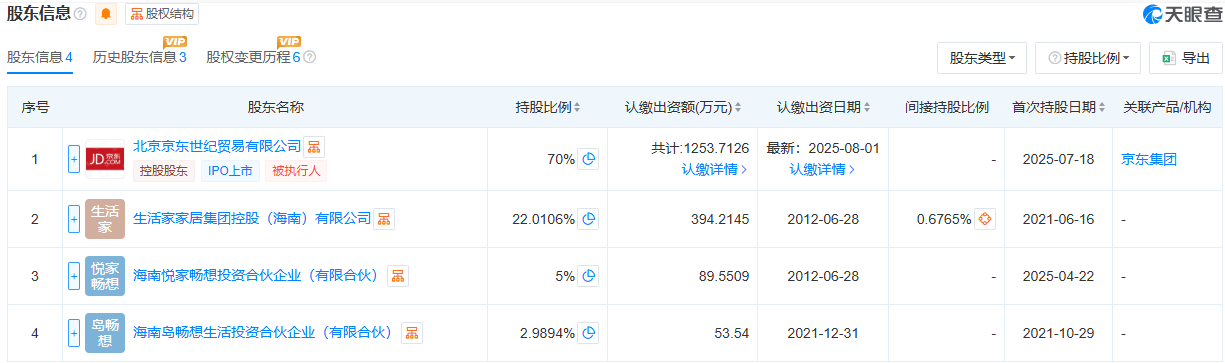
Task: Switch to 历史股东信息 tab
Action: (x=140, y=58)
